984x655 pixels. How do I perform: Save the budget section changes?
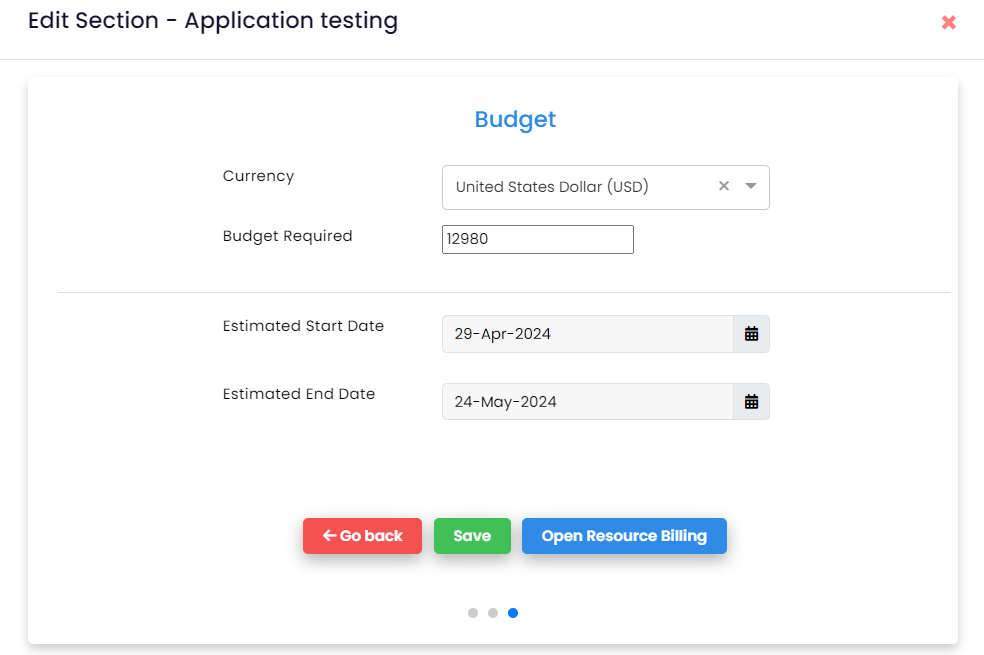(x=472, y=536)
